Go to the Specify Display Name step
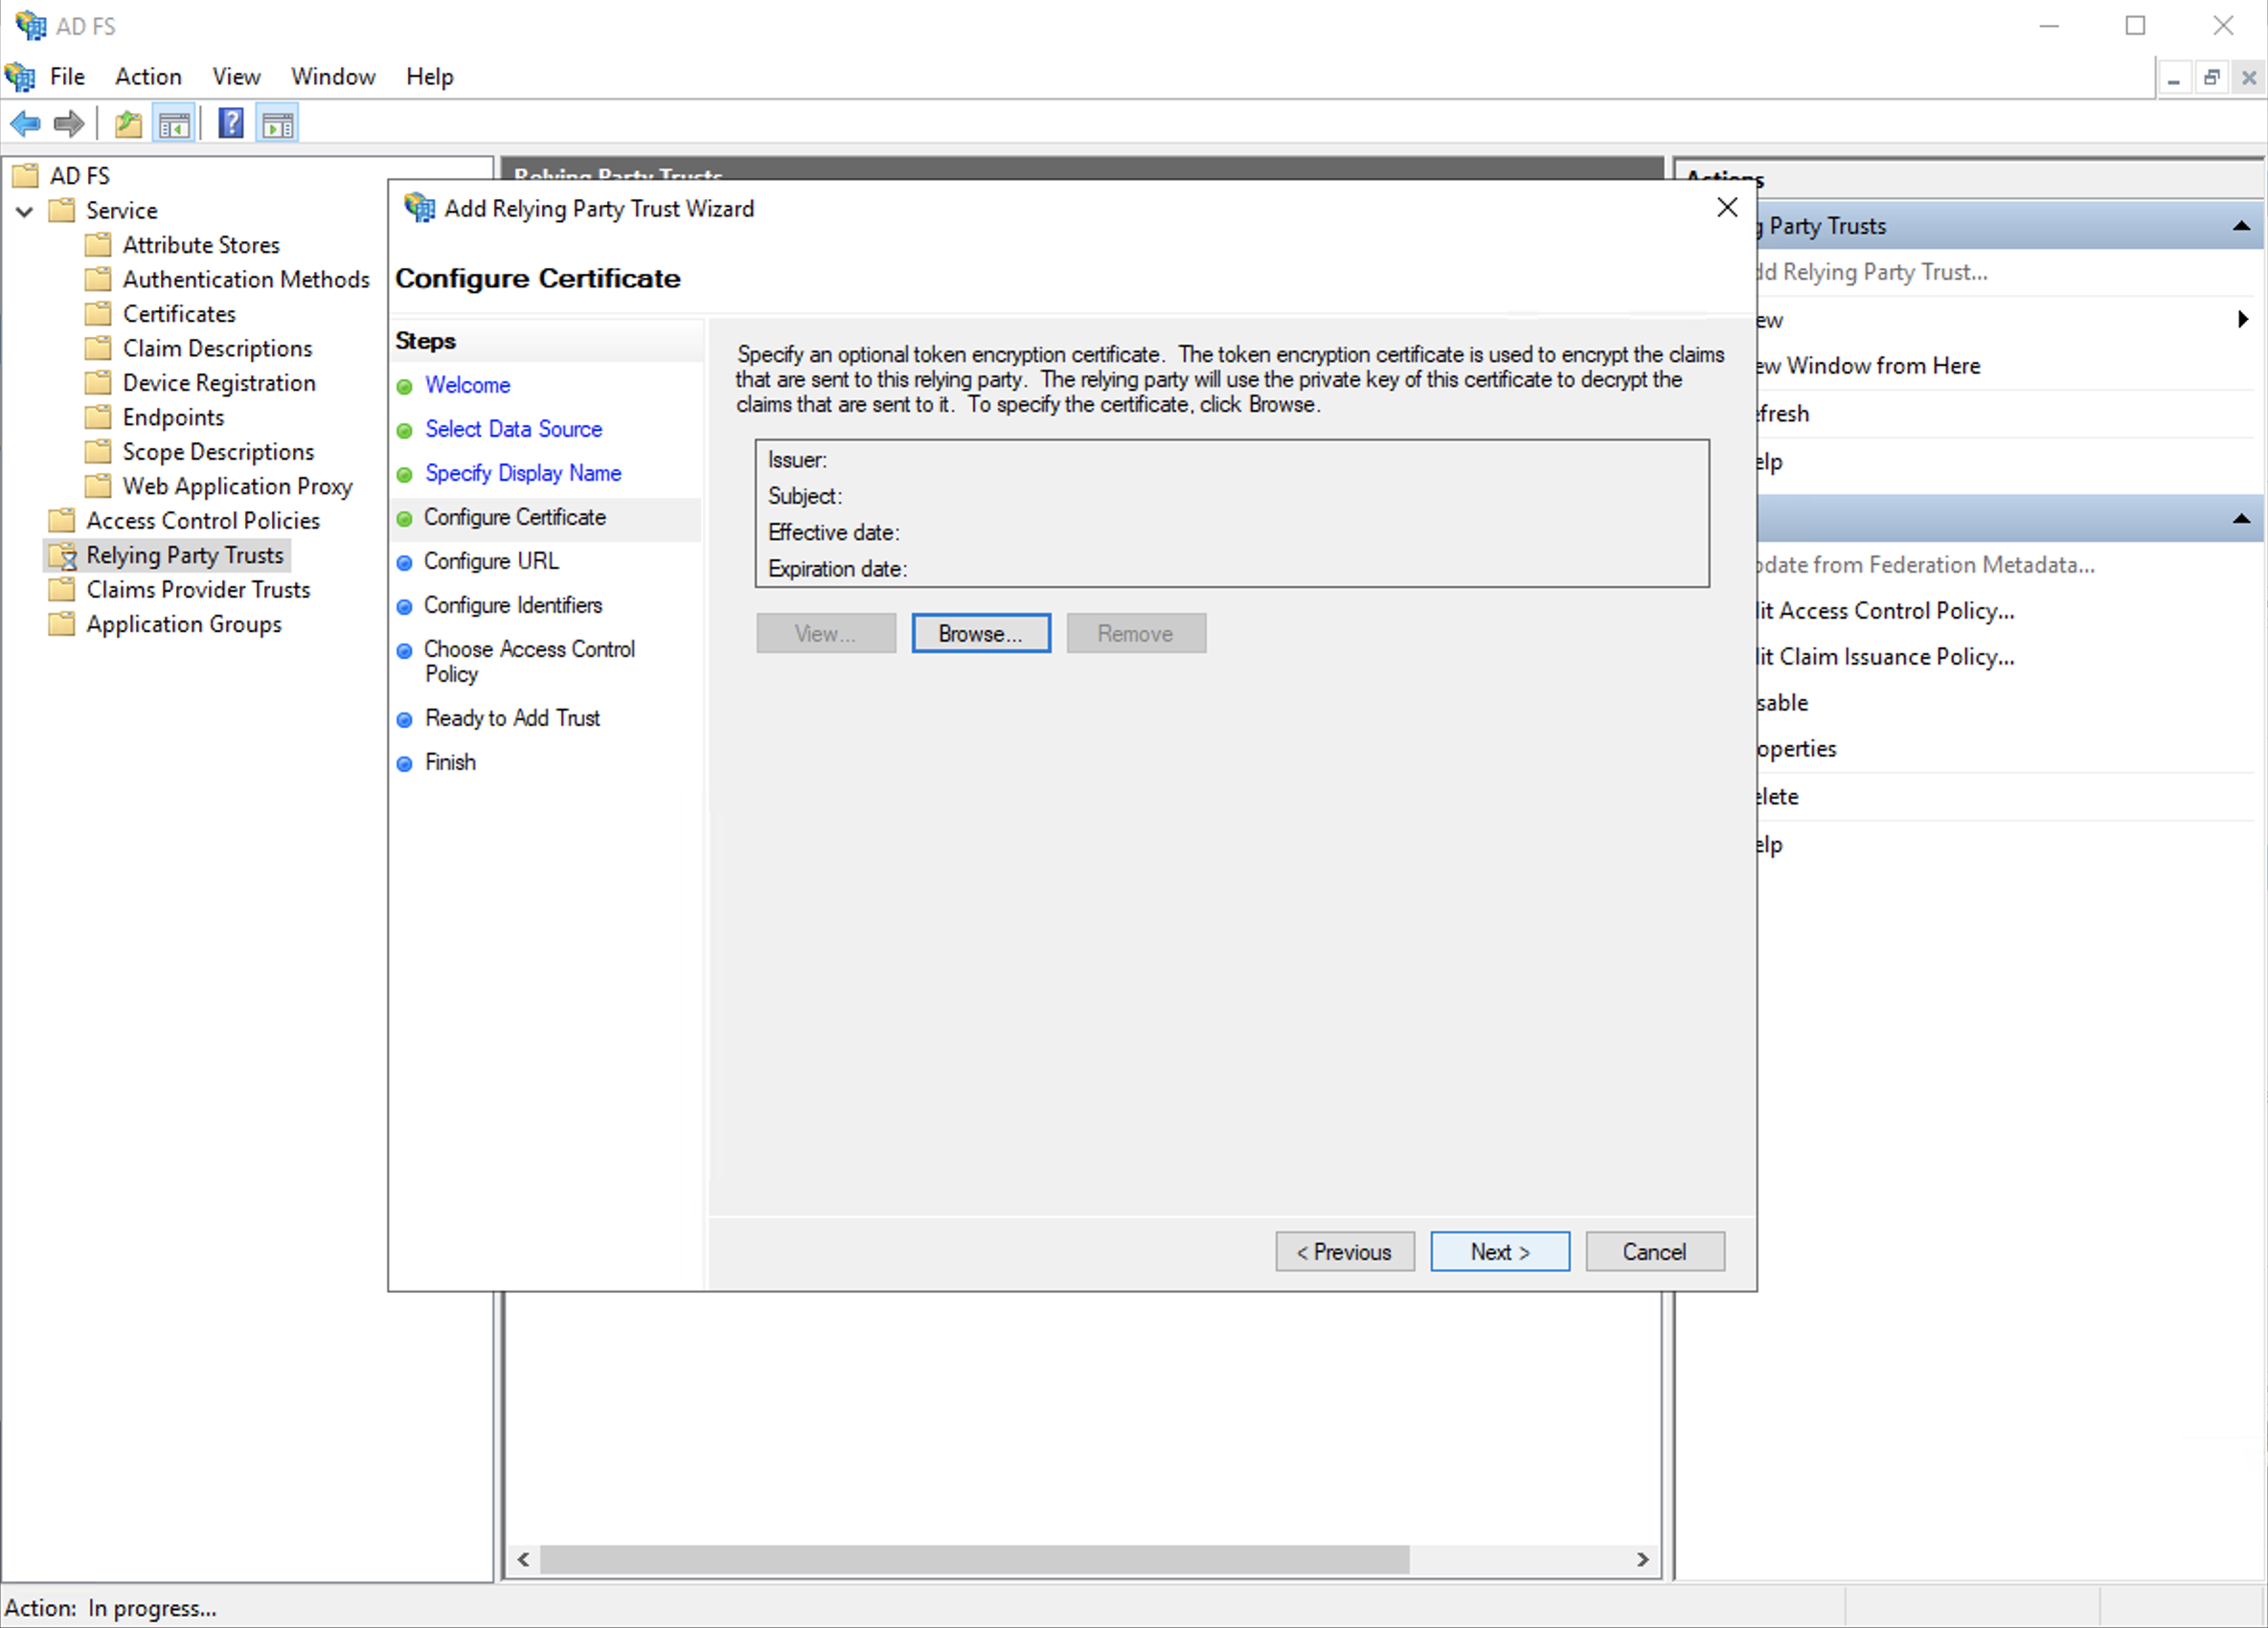The image size is (2268, 1628). coord(523,473)
